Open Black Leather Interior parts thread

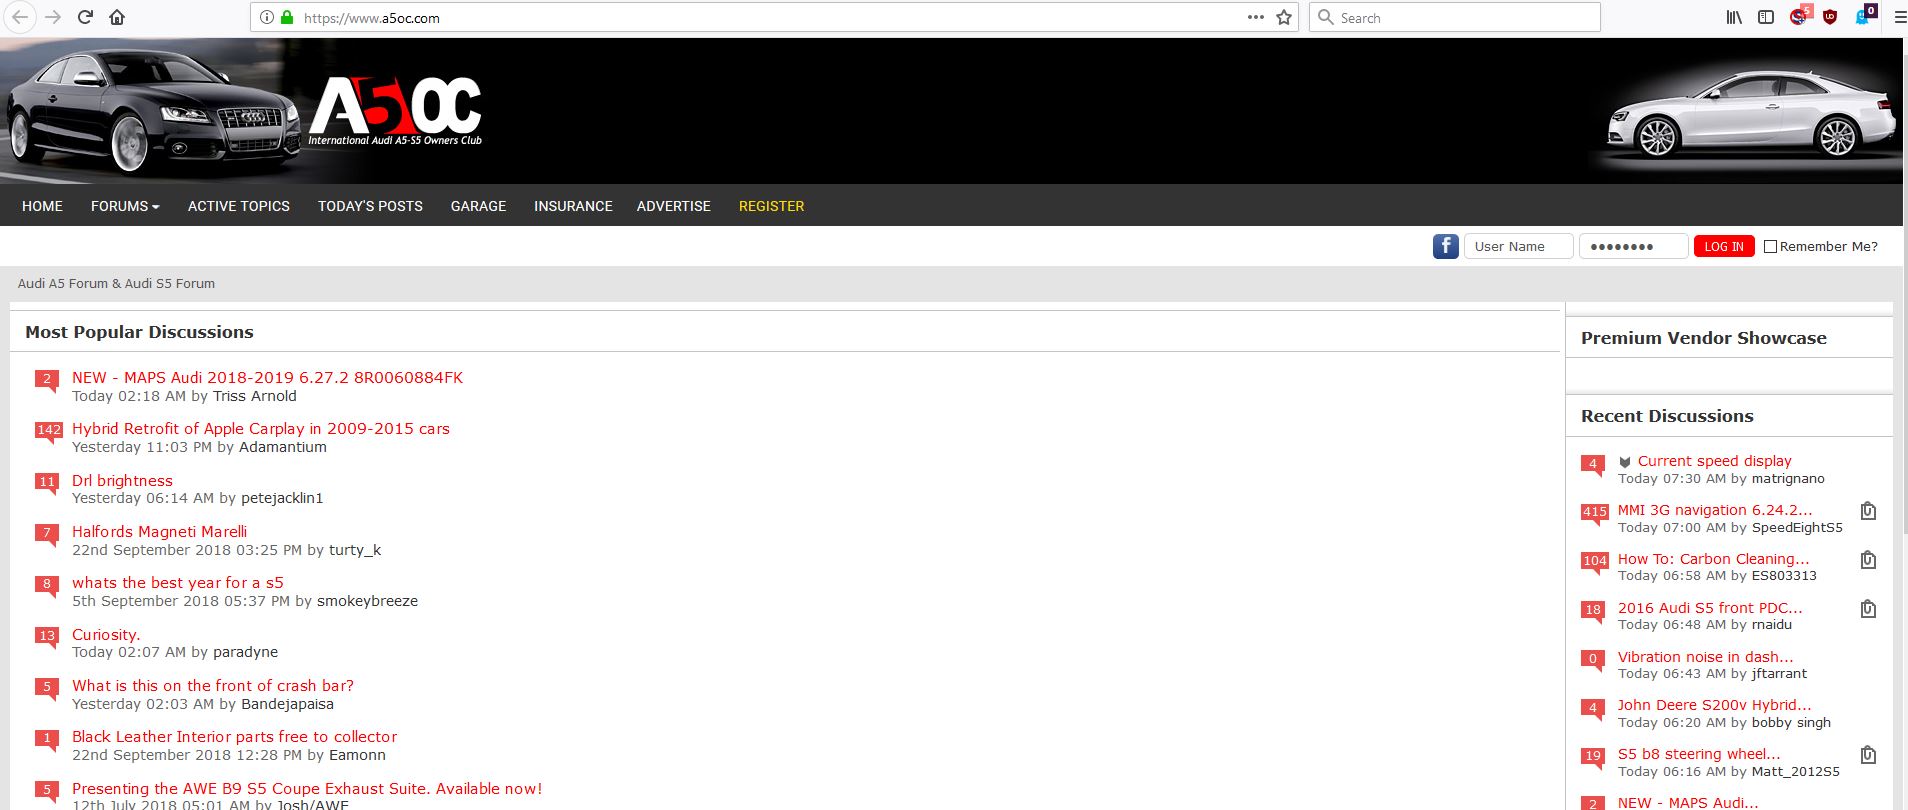tap(234, 736)
